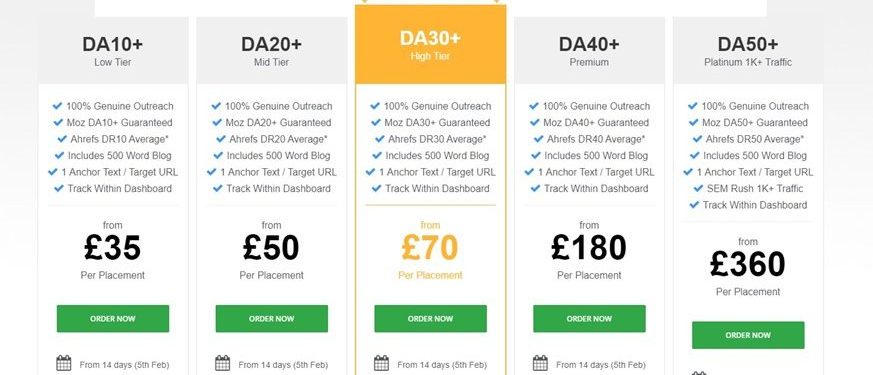
Task: Click the £360 price text
Action: tap(748, 265)
